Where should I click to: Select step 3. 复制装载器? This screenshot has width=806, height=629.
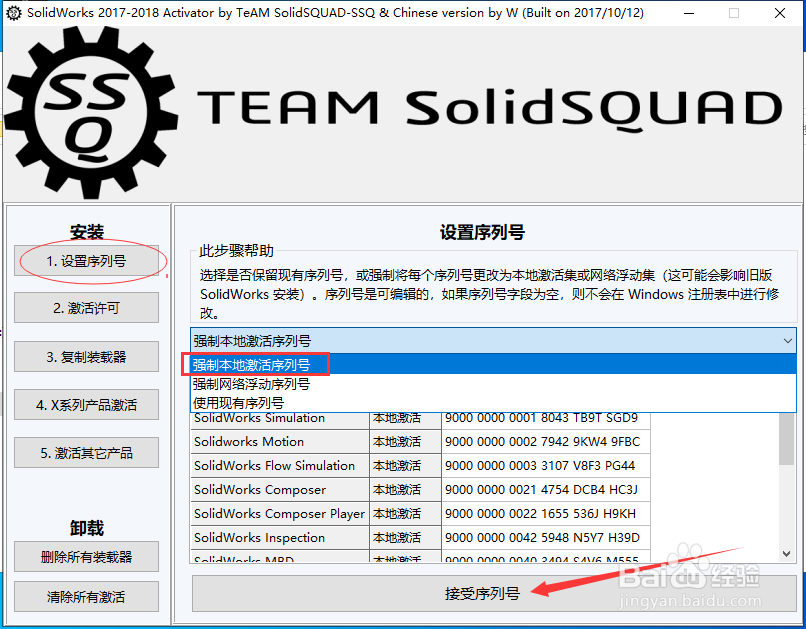click(x=86, y=357)
